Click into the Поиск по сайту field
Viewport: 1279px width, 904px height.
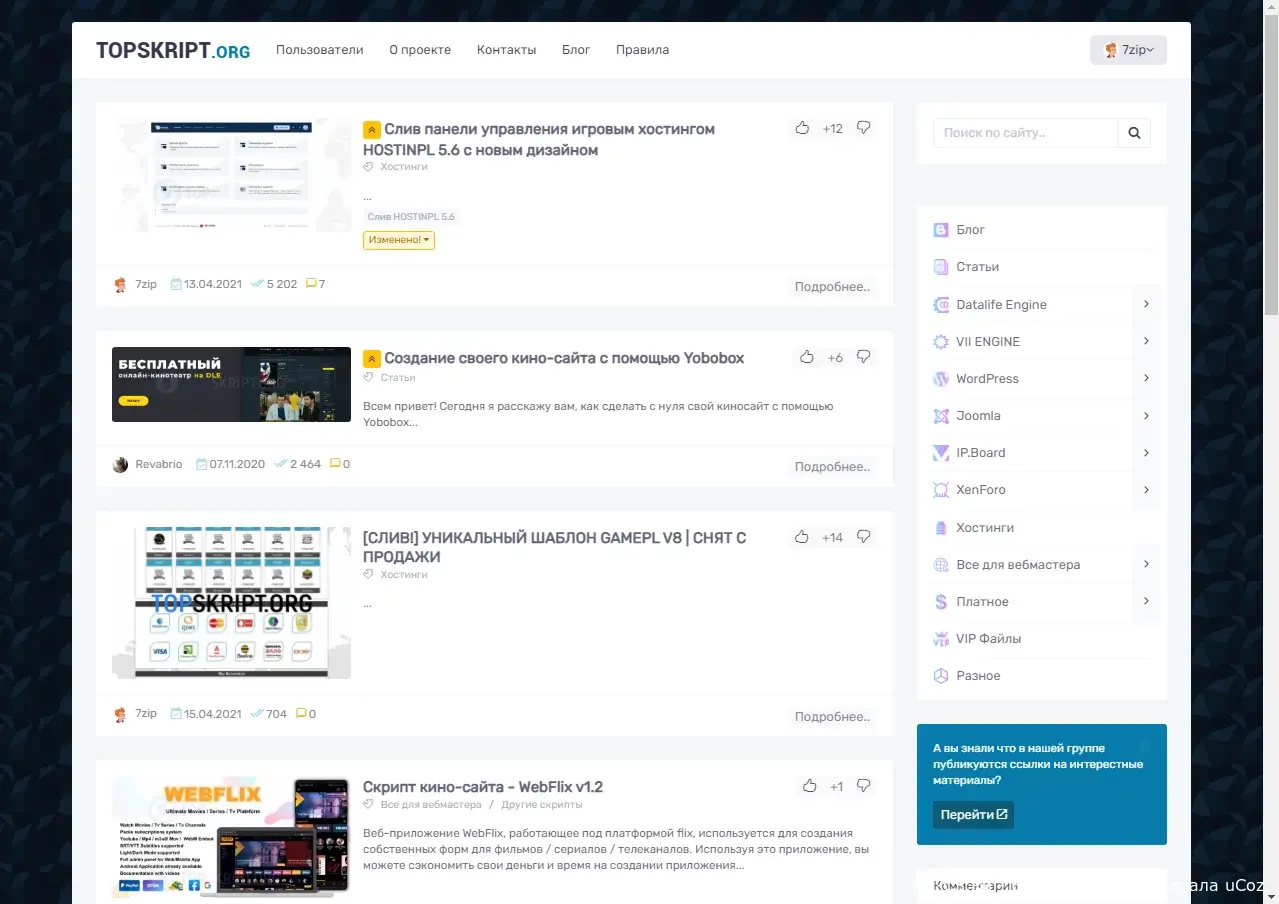click(1026, 133)
